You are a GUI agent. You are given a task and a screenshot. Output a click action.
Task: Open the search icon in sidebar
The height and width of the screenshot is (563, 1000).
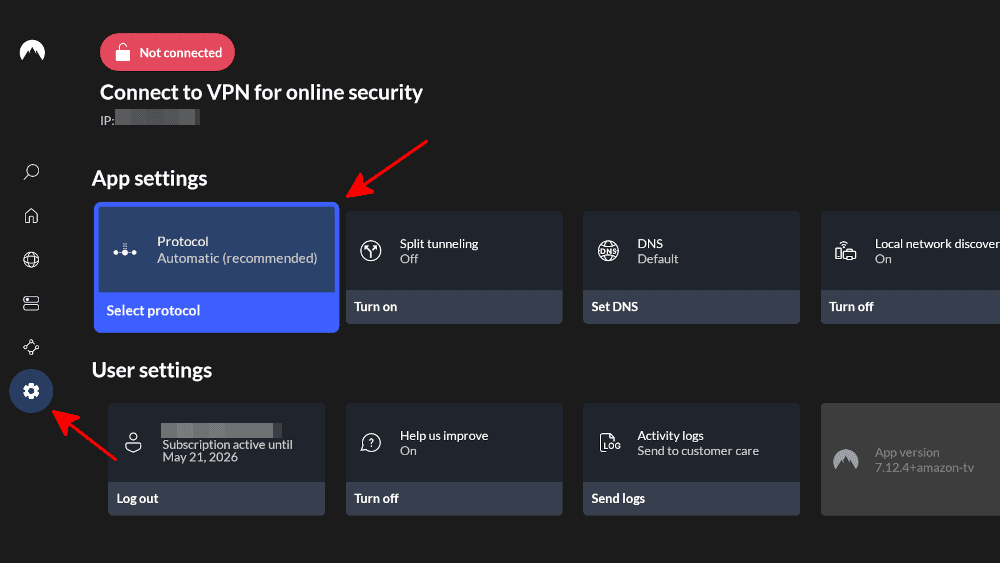click(31, 172)
